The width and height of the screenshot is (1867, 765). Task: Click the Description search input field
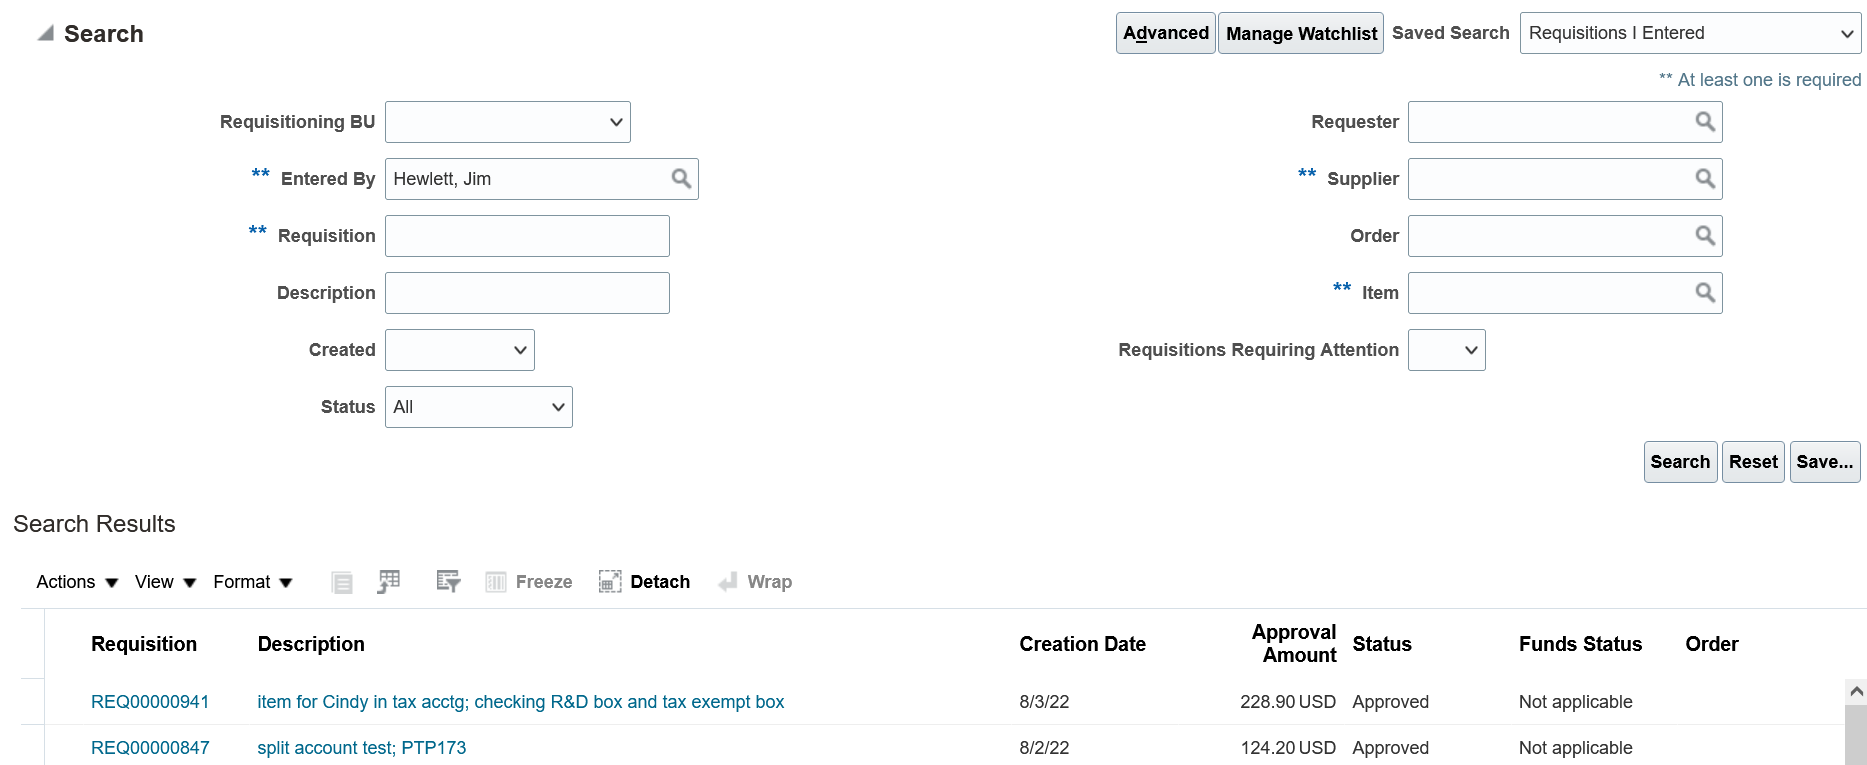pyautogui.click(x=527, y=293)
